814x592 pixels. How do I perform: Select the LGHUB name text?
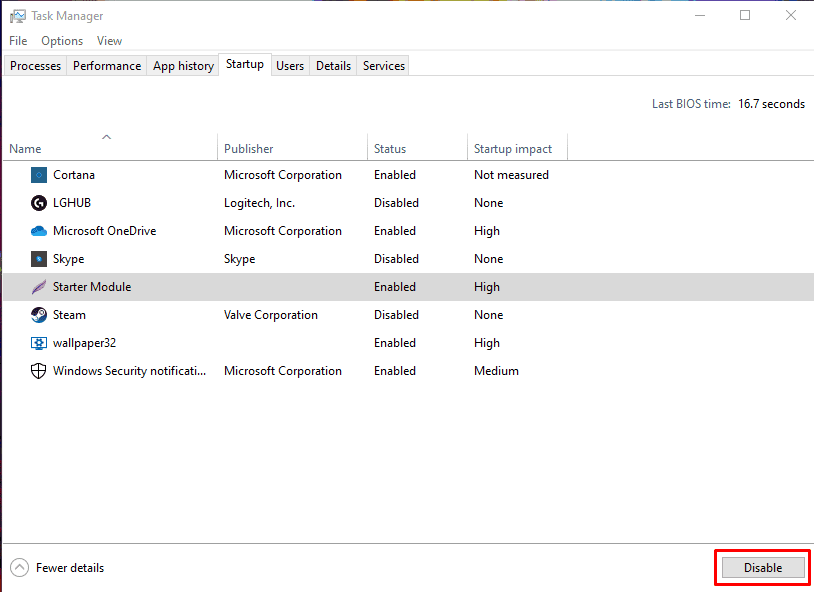coord(72,203)
